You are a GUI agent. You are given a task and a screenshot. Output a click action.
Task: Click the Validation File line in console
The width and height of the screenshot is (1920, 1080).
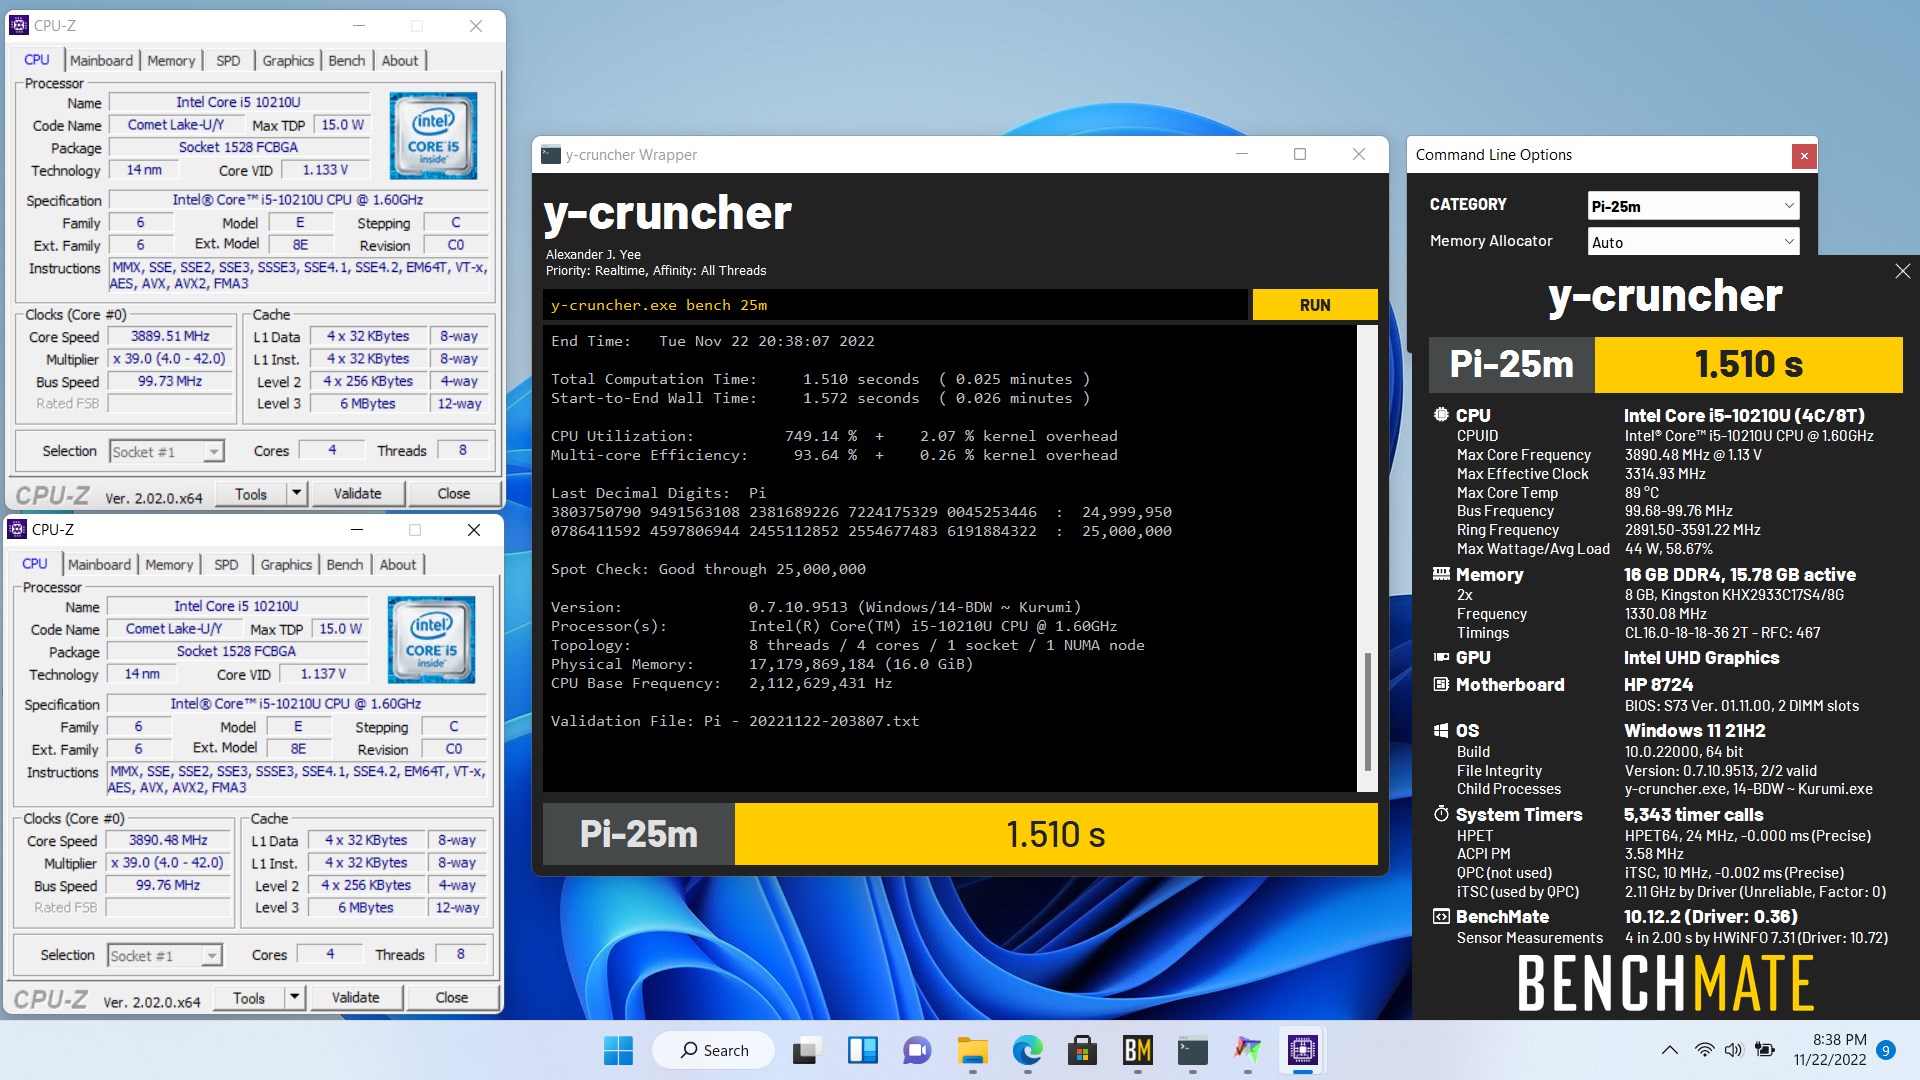[x=735, y=721]
